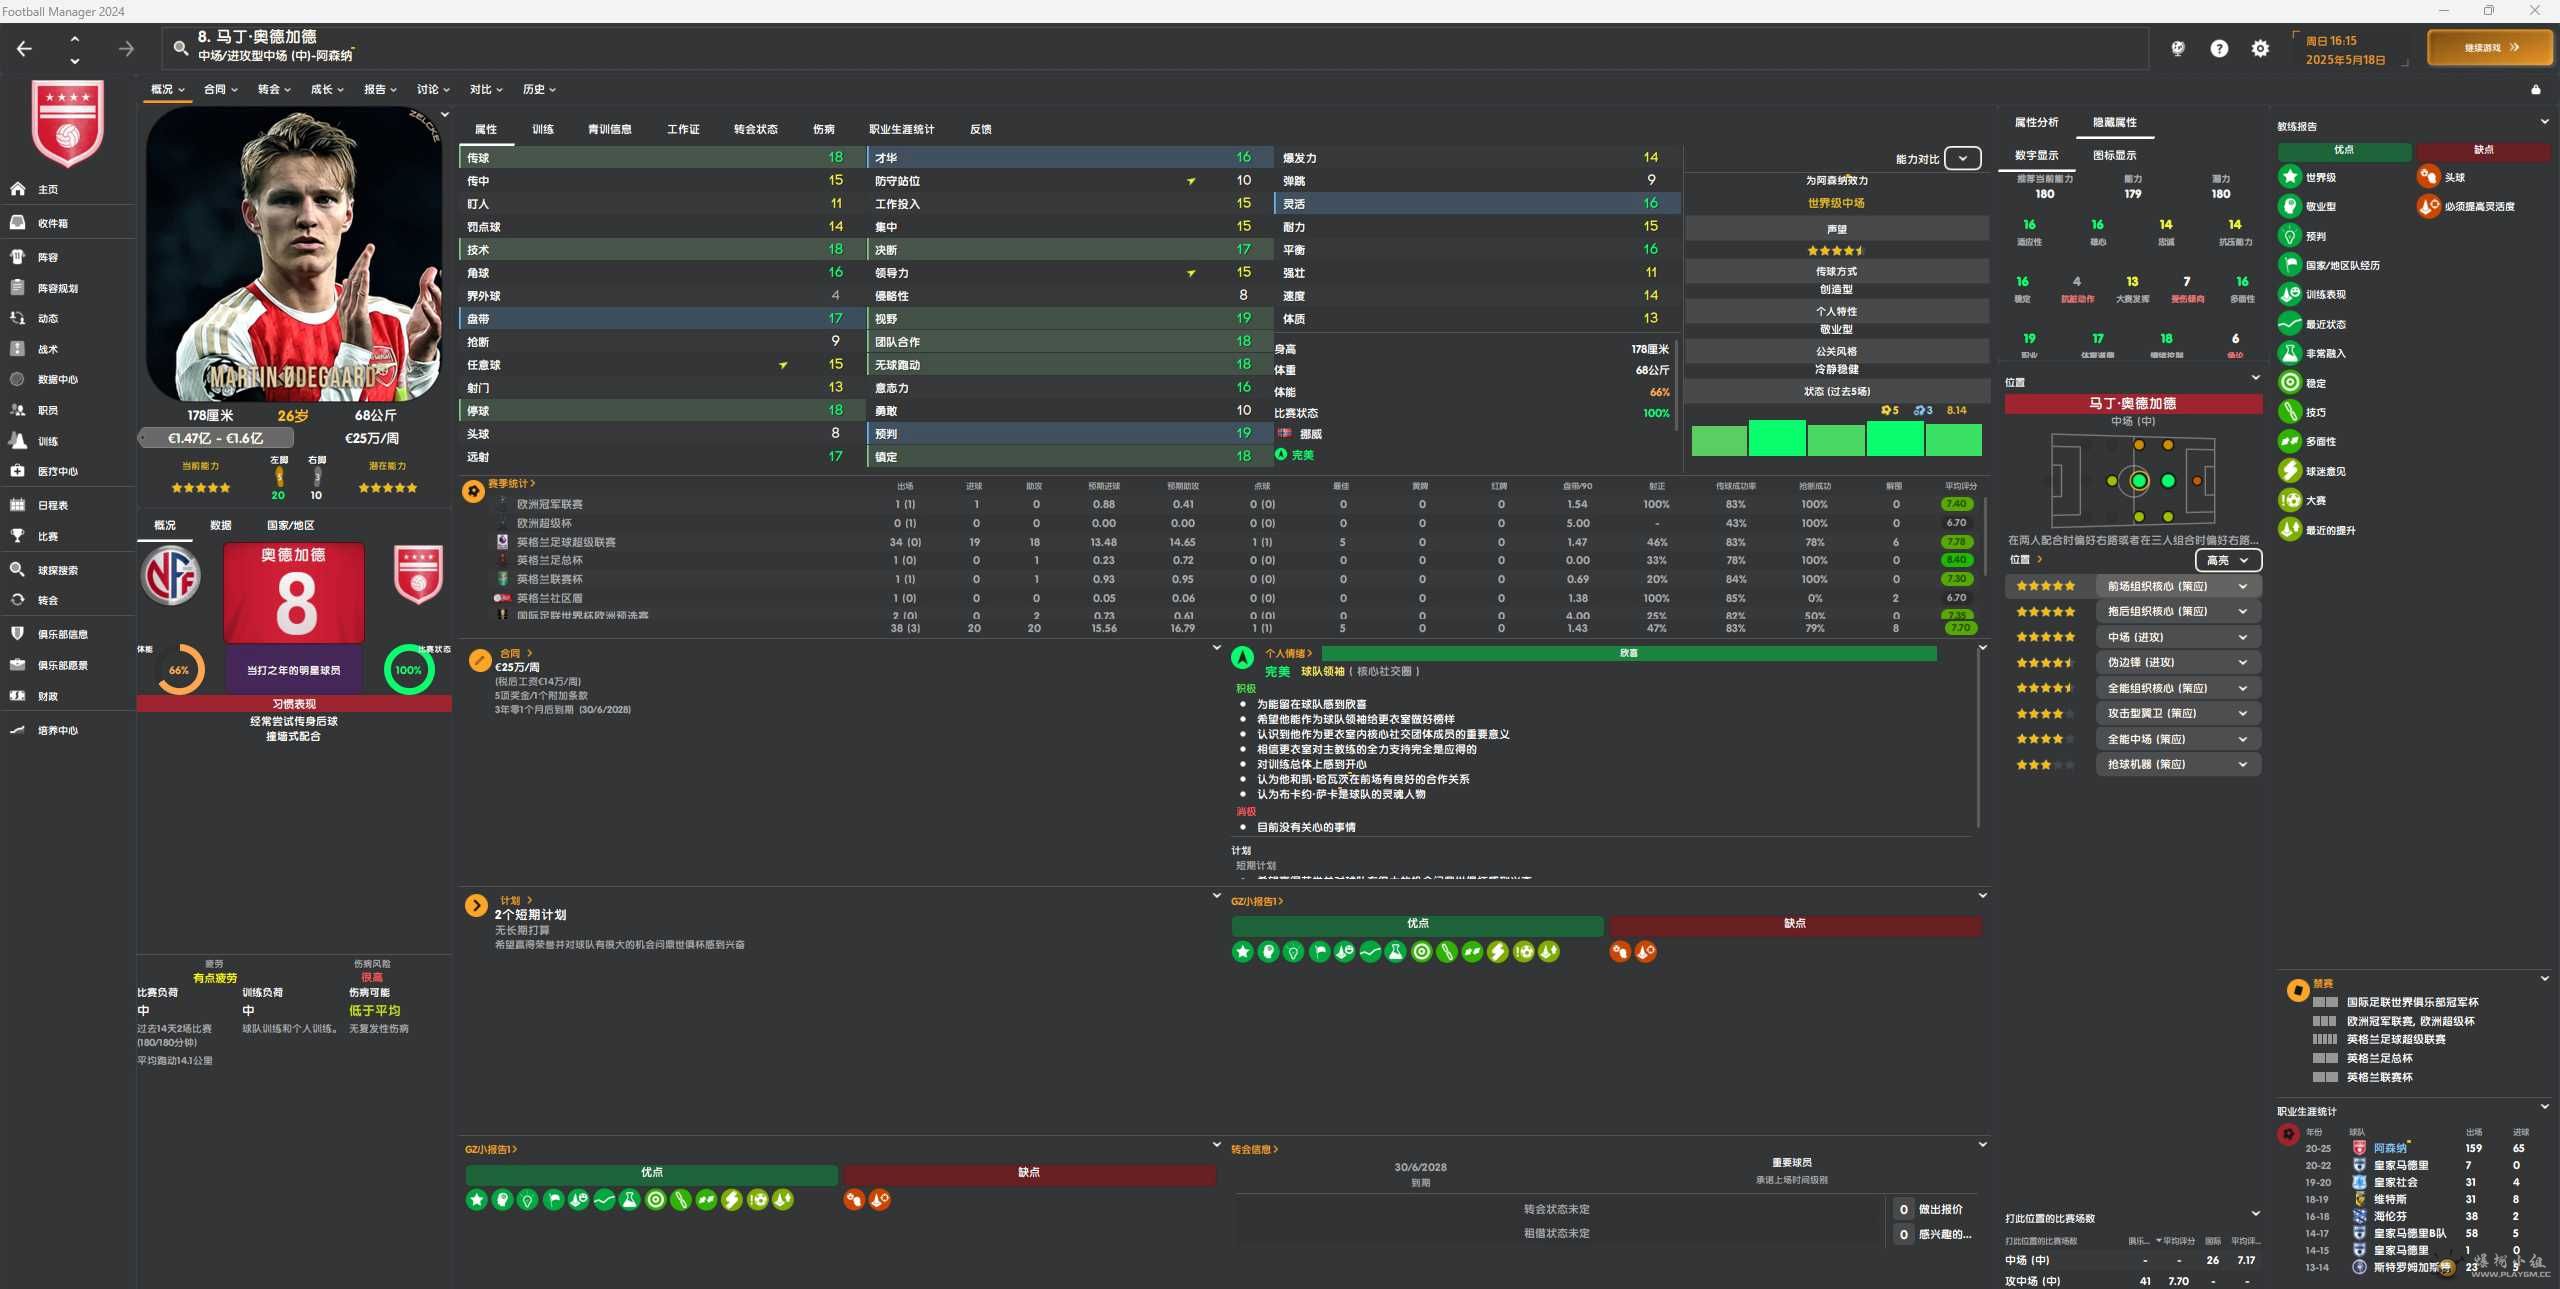This screenshot has height=1289, width=2560.
Task: Show the 优点 strengths list
Action: [2344, 151]
